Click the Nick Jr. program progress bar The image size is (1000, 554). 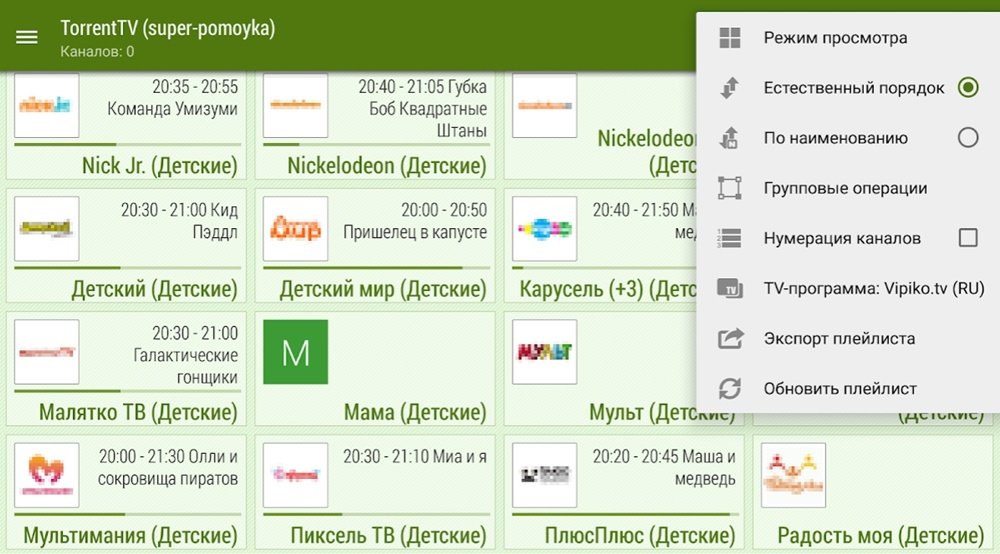(x=128, y=144)
